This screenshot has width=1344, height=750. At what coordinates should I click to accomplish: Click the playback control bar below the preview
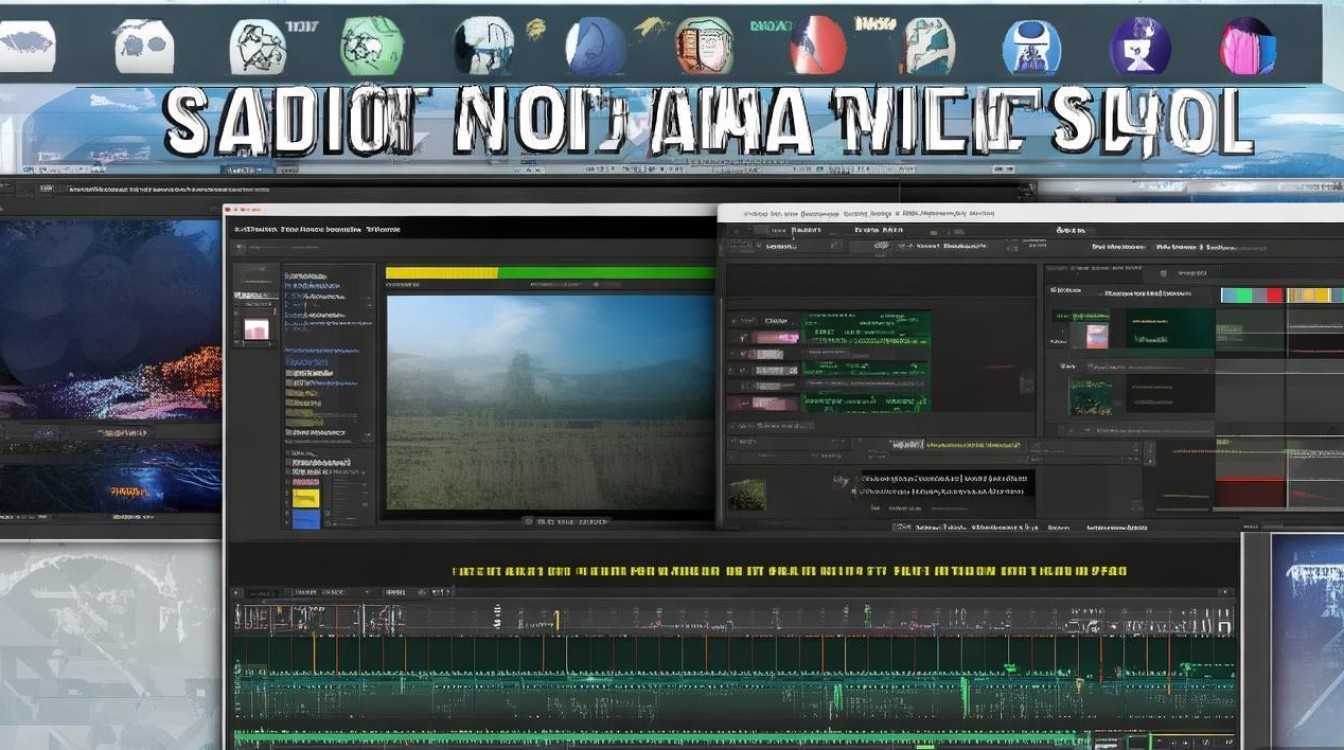click(x=565, y=522)
